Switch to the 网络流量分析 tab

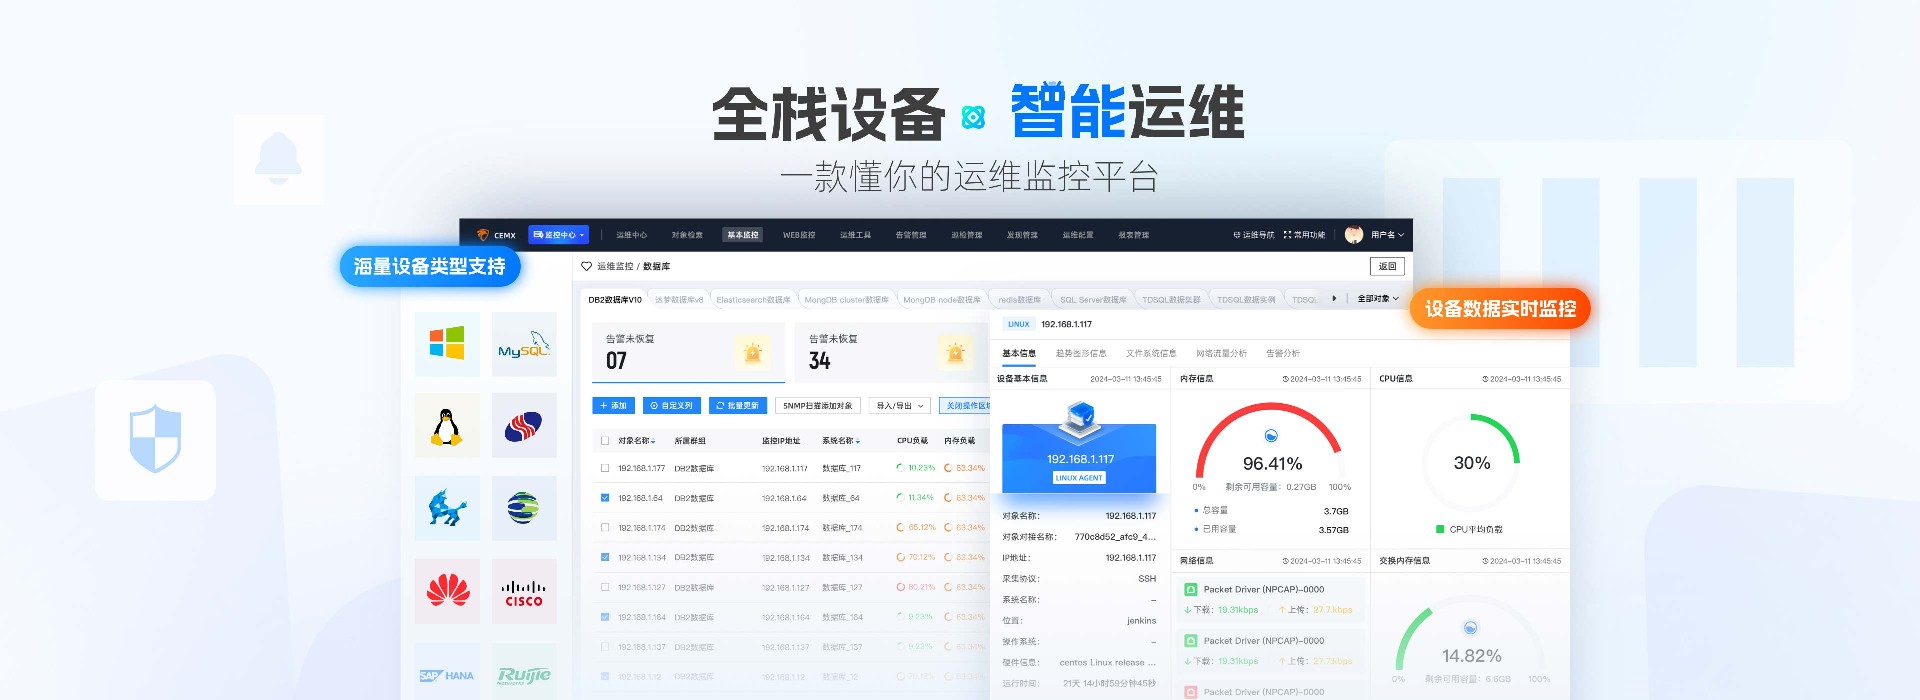pos(1221,353)
